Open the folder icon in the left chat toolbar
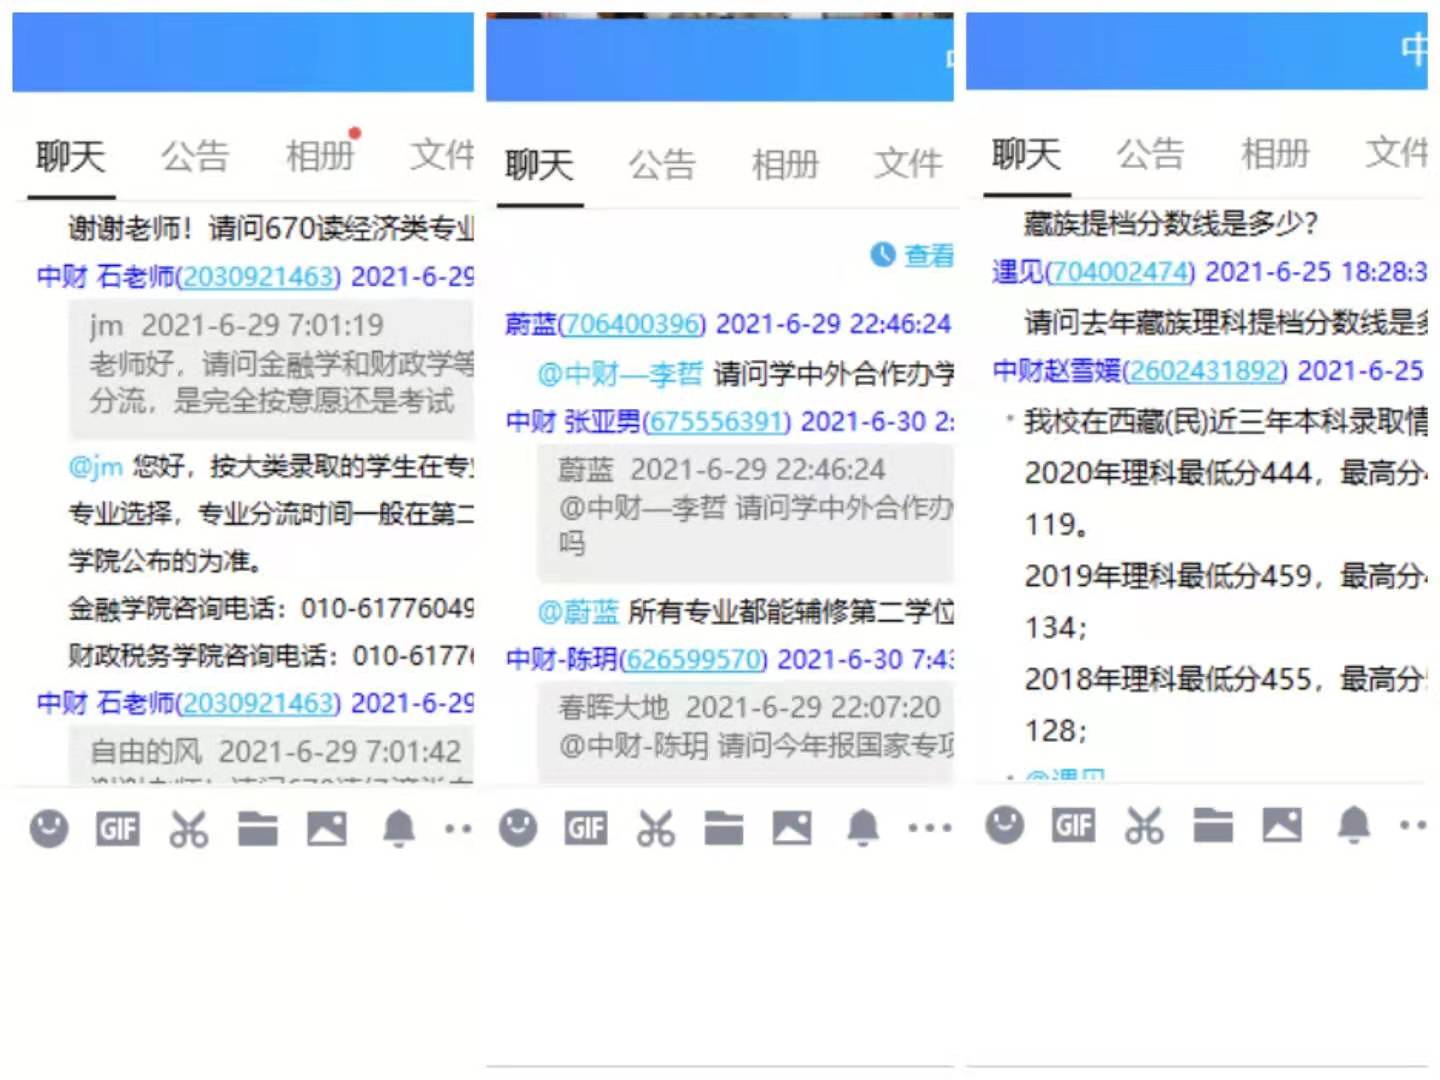The height and width of the screenshot is (1080, 1440). coord(257,828)
